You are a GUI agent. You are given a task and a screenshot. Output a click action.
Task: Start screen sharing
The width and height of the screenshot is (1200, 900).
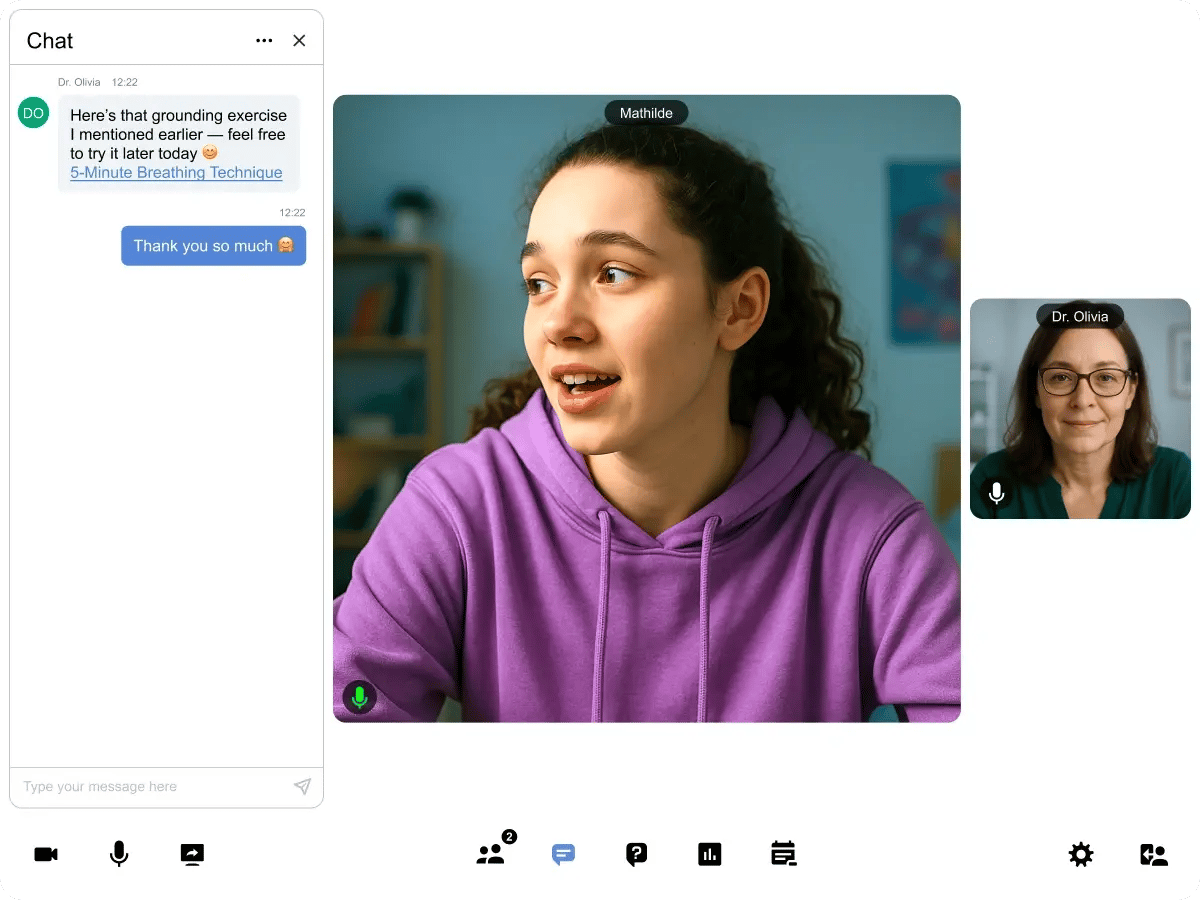192,854
